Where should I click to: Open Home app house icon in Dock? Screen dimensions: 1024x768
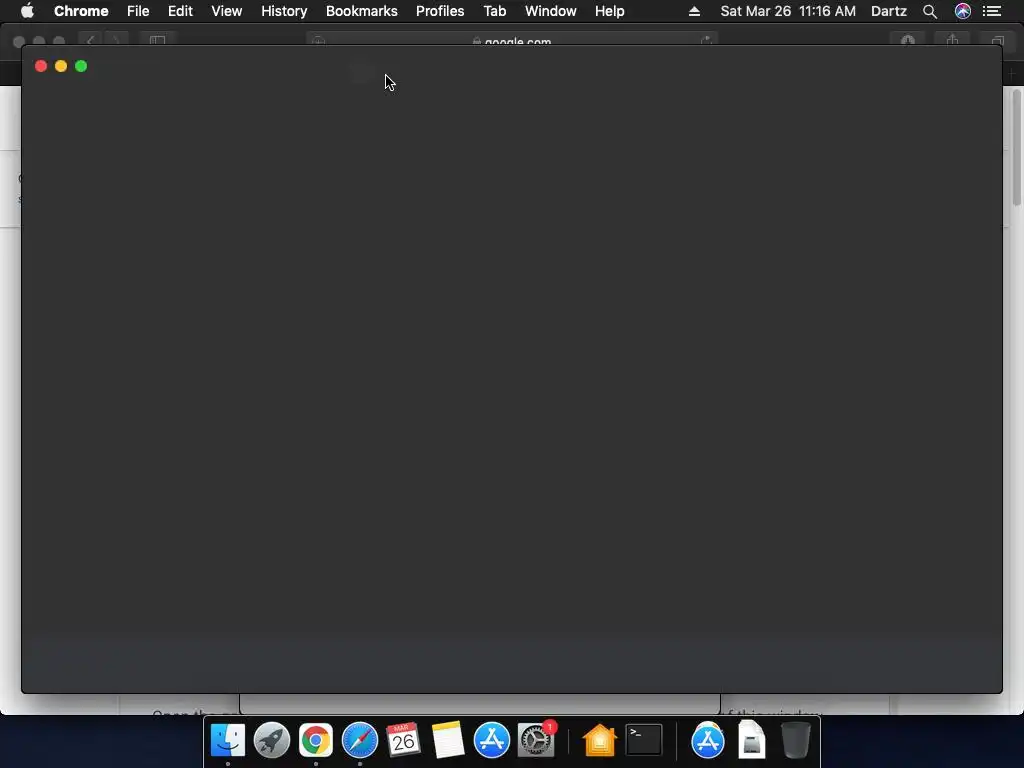coord(600,740)
